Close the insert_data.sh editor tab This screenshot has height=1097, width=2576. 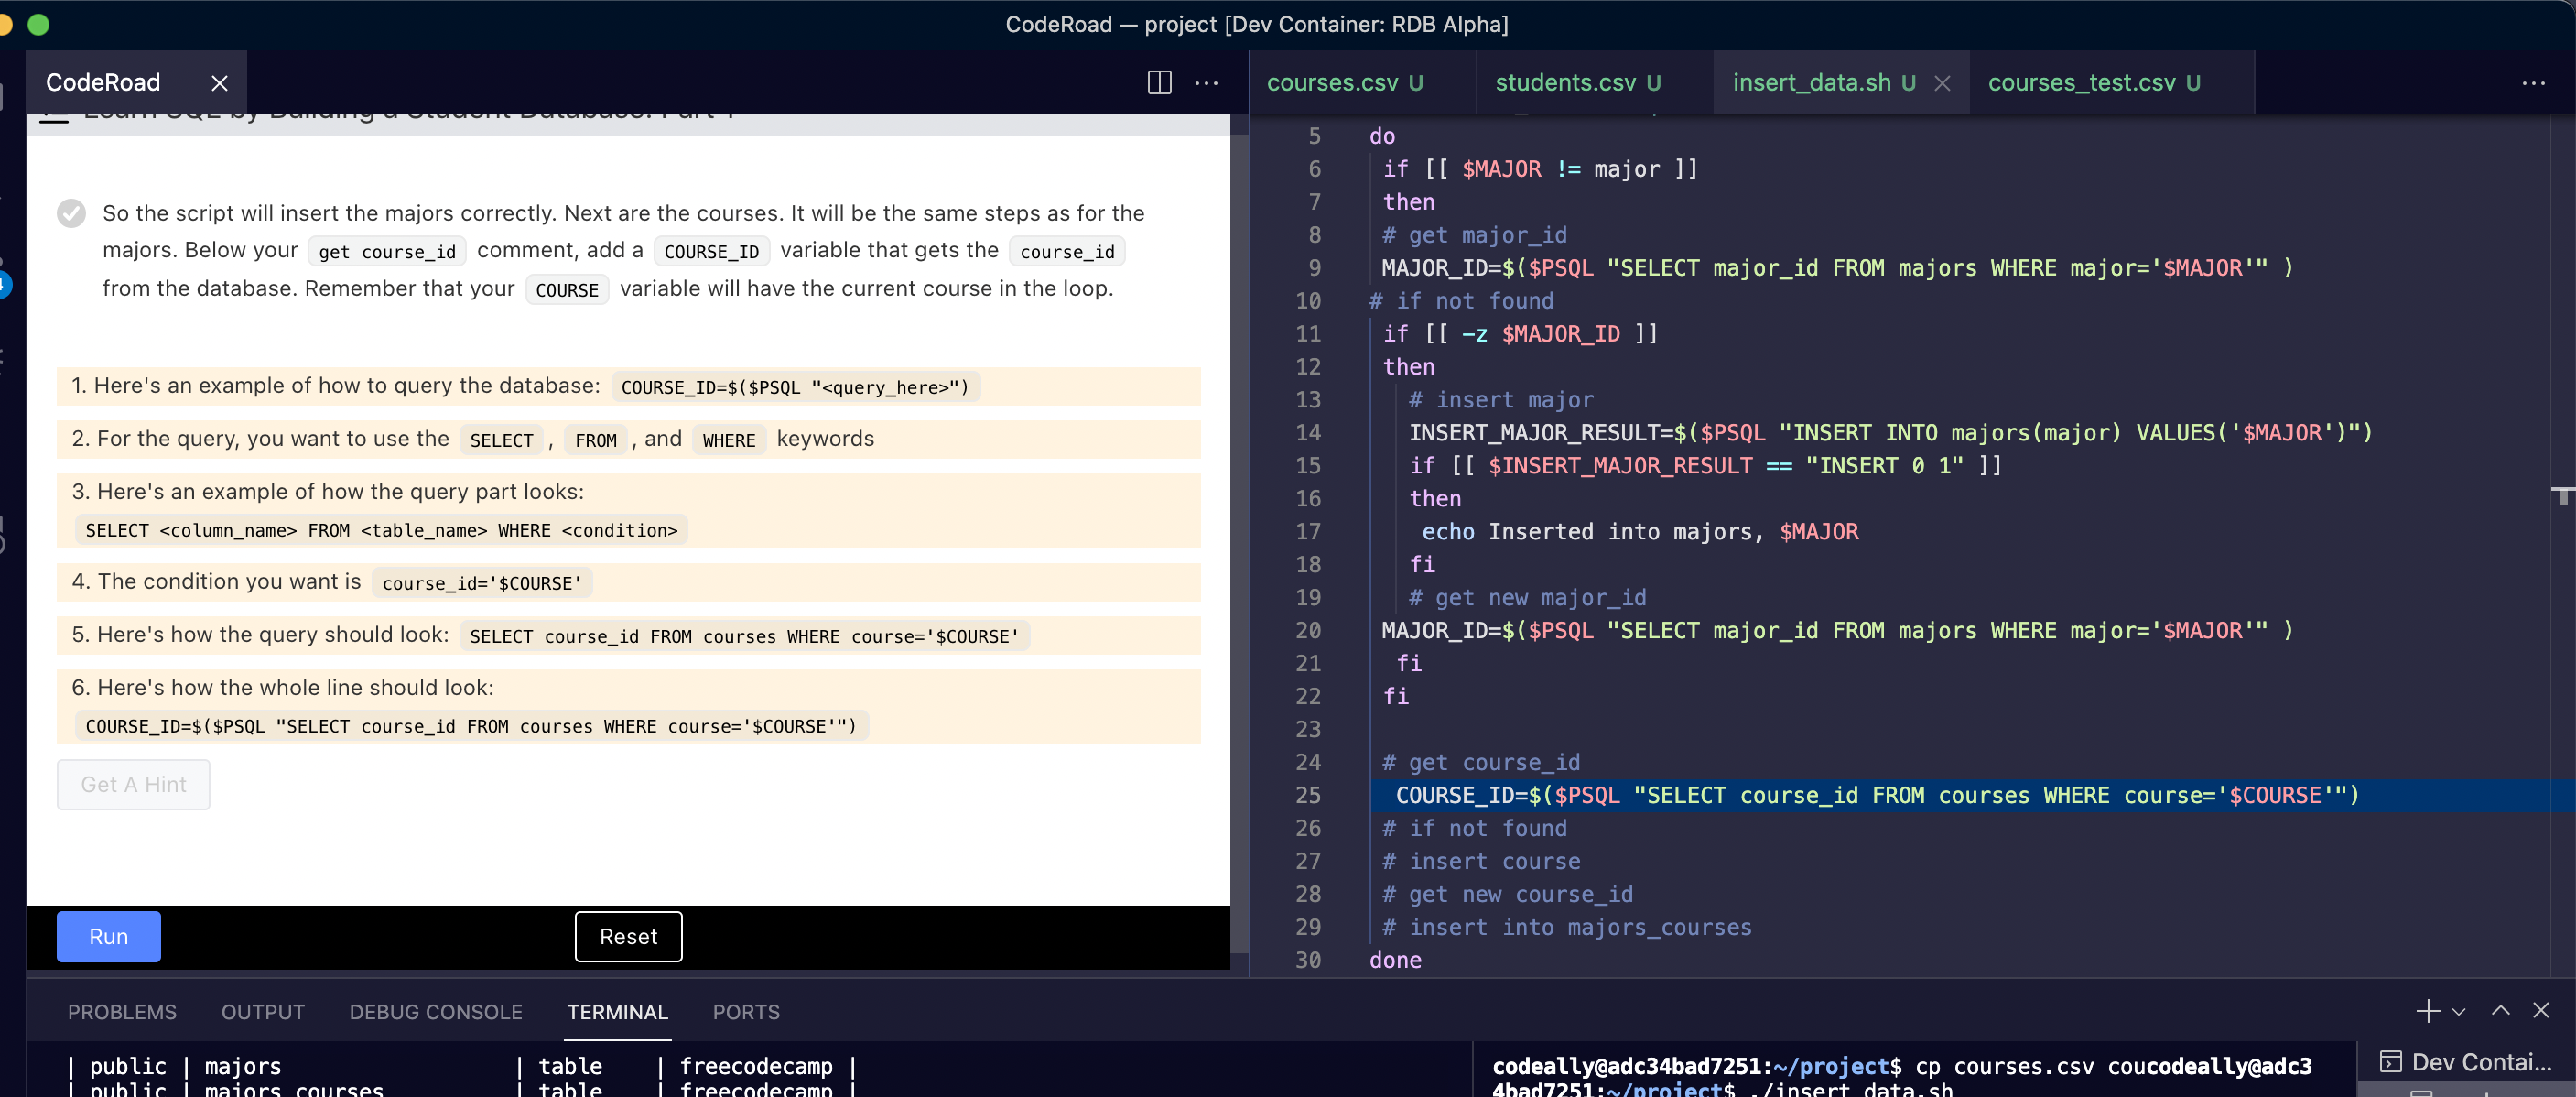(1942, 83)
